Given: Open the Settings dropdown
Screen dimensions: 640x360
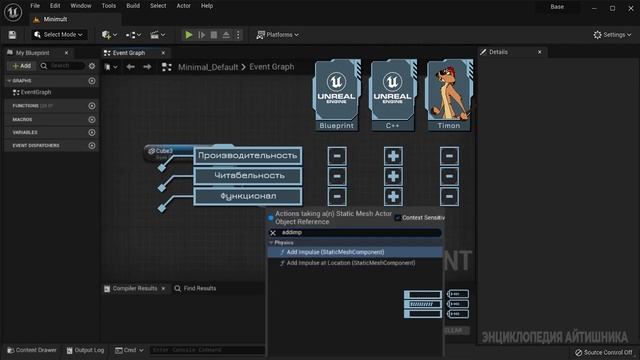Looking at the screenshot, I should click(x=612, y=35).
